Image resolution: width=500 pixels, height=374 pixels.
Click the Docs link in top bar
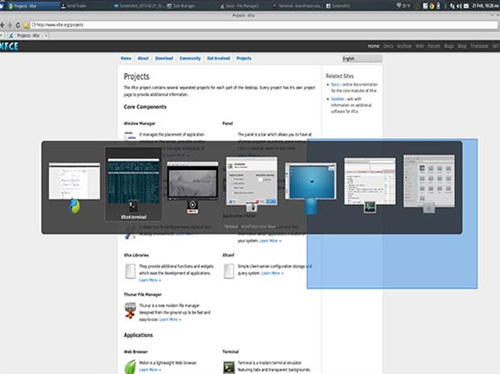(388, 46)
